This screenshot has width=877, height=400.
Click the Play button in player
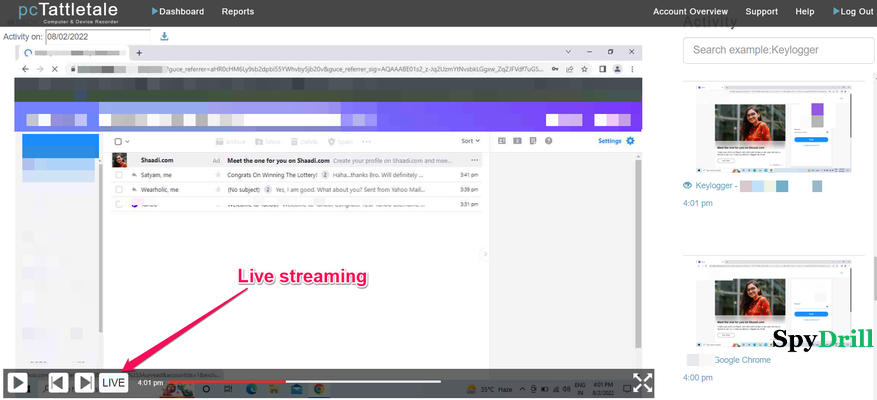17,382
